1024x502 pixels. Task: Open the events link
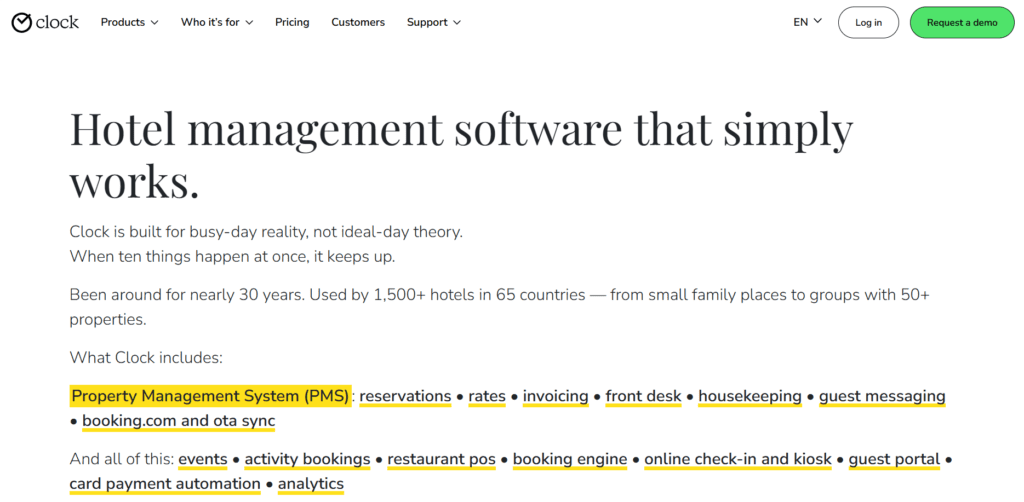(203, 460)
